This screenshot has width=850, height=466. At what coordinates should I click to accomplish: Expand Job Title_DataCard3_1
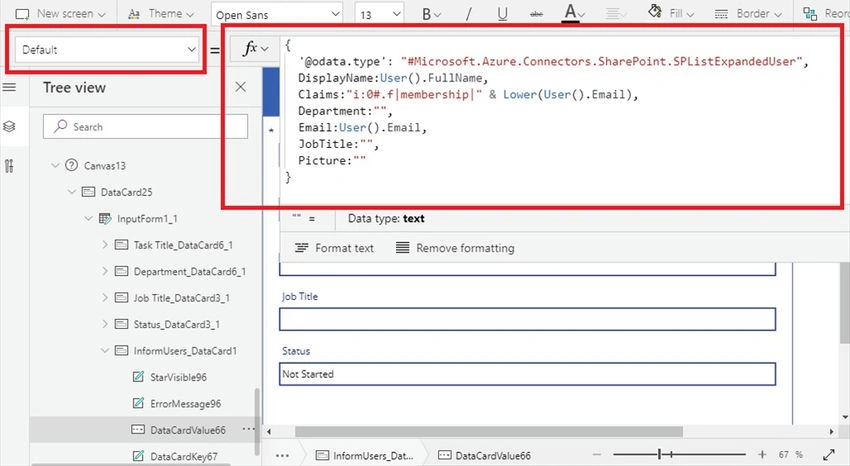[x=105, y=297]
